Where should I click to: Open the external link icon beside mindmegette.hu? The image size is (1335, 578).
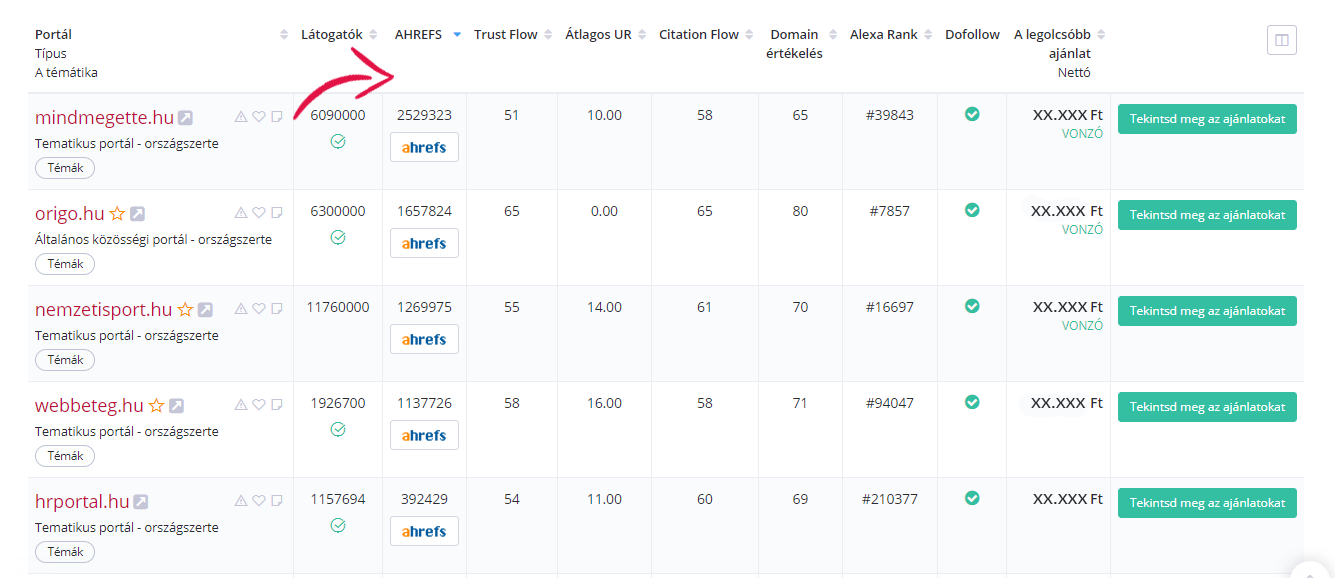point(186,118)
